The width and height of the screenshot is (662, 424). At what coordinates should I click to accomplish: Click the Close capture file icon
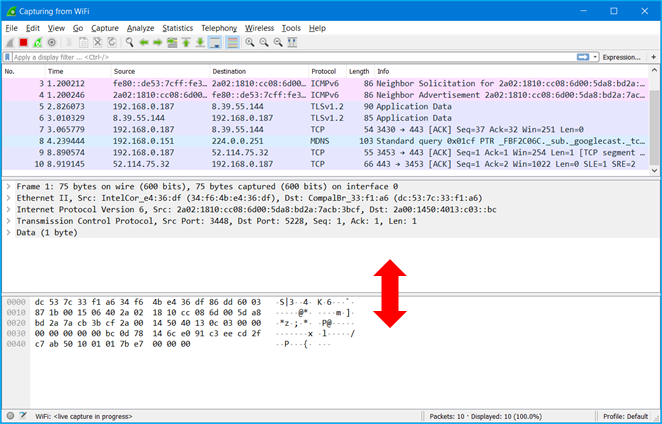tap(98, 42)
